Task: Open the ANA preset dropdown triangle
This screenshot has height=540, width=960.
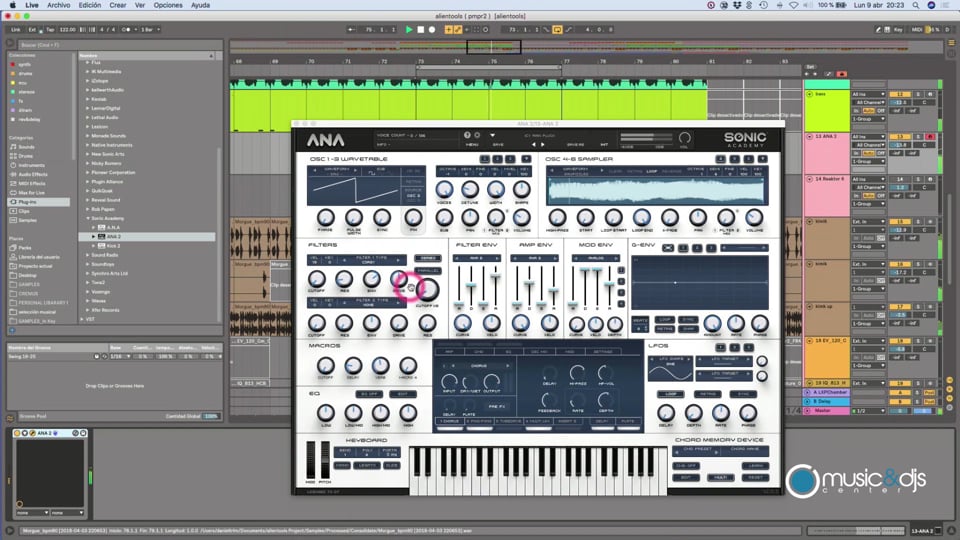Action: point(492,135)
